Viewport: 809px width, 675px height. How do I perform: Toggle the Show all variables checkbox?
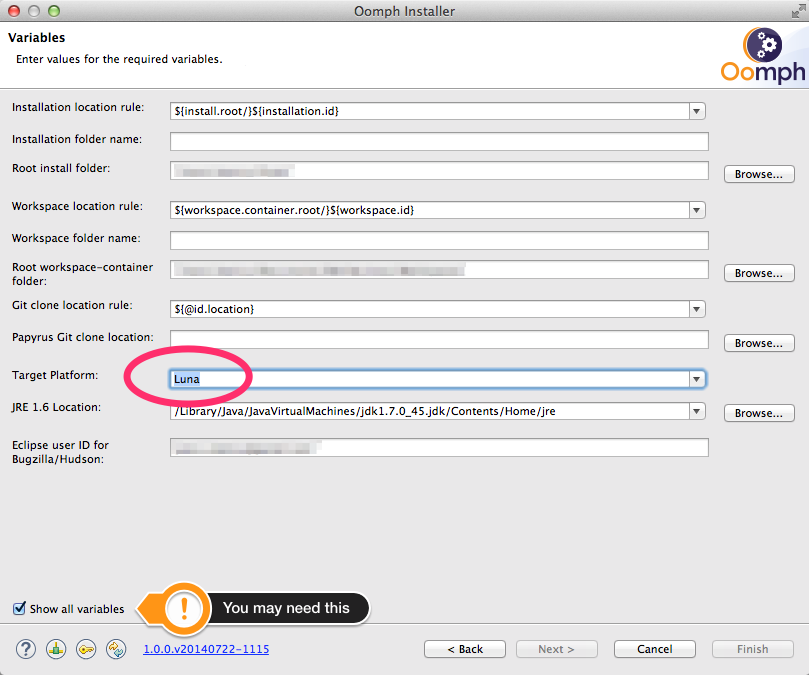19,608
